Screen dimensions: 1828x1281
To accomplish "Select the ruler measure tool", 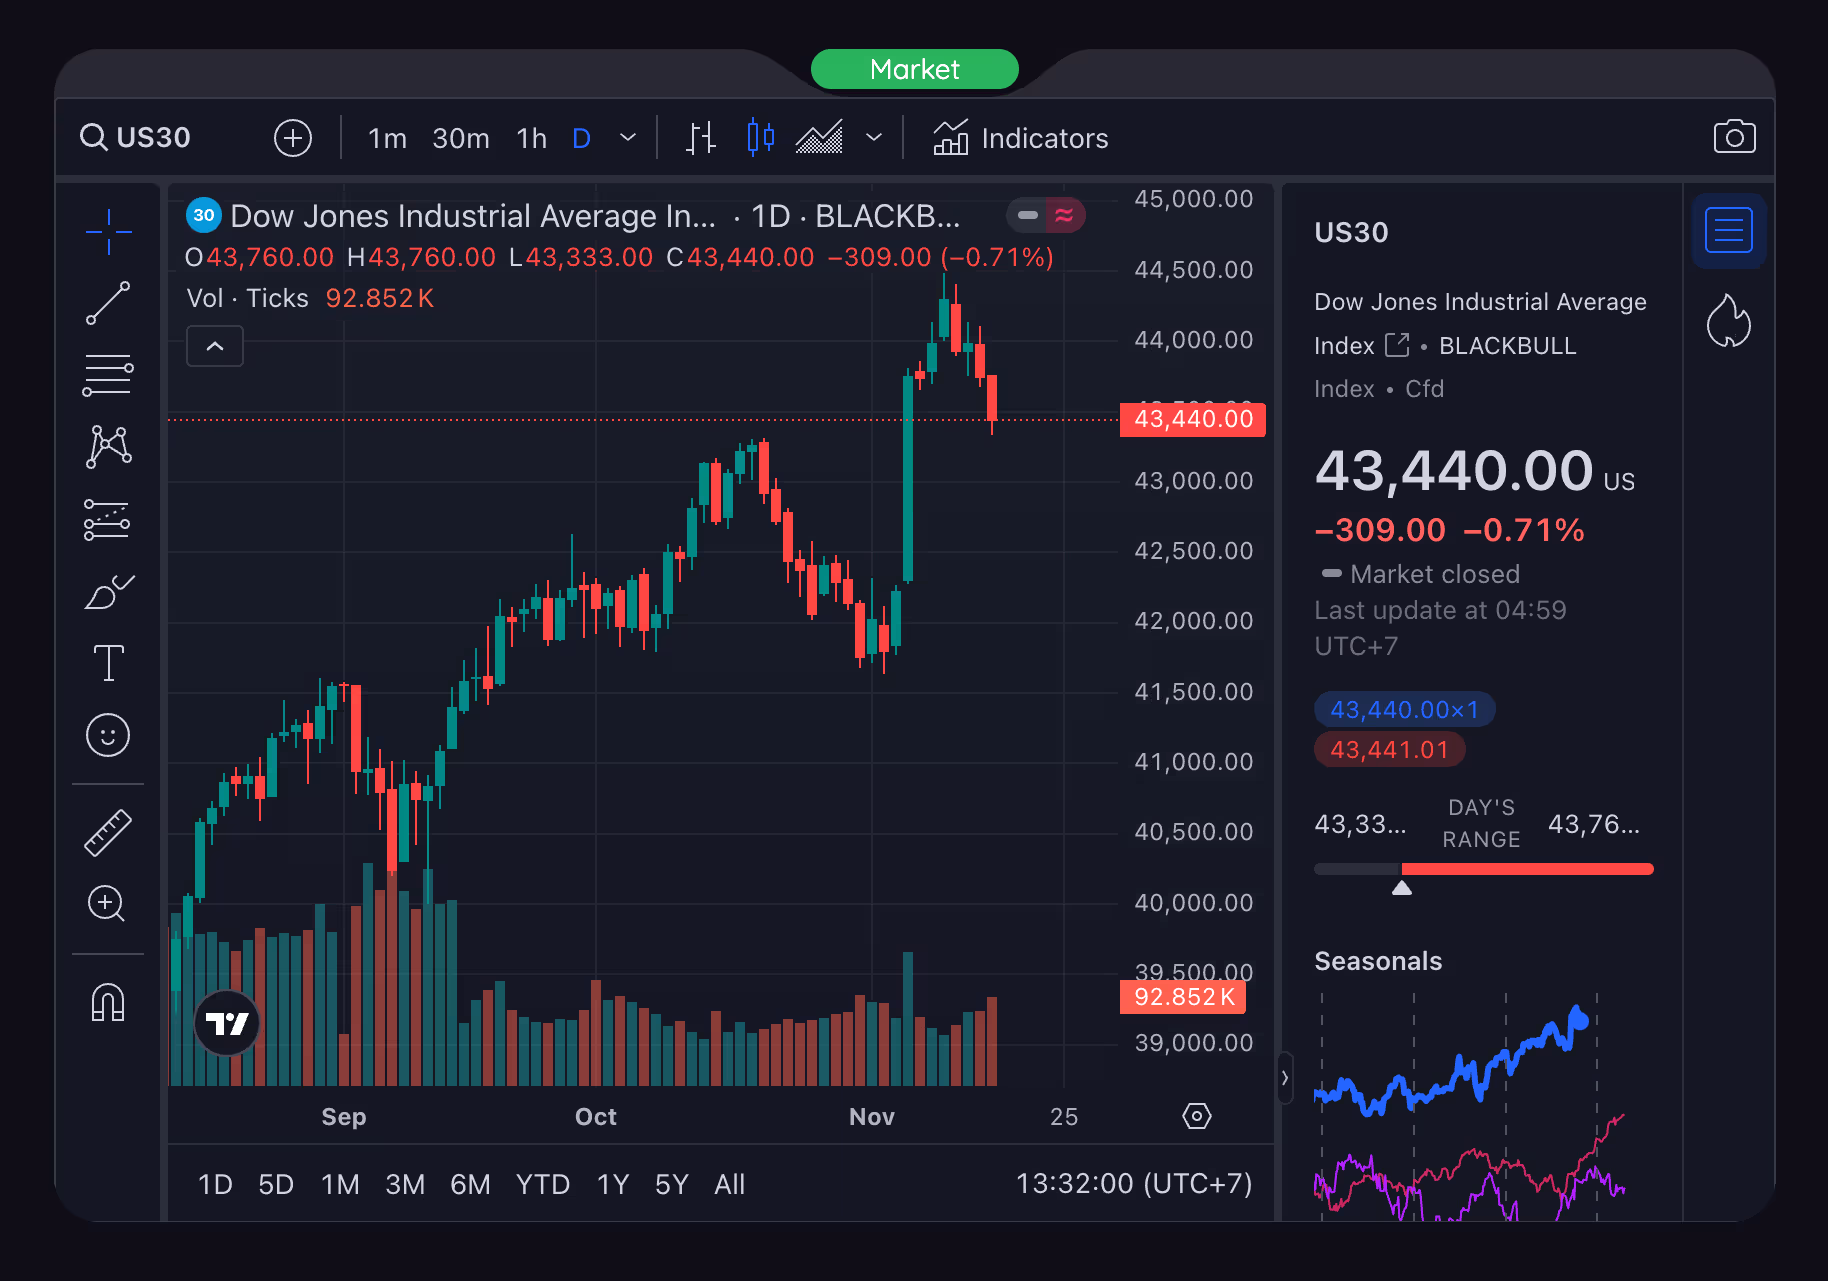I will (x=108, y=833).
